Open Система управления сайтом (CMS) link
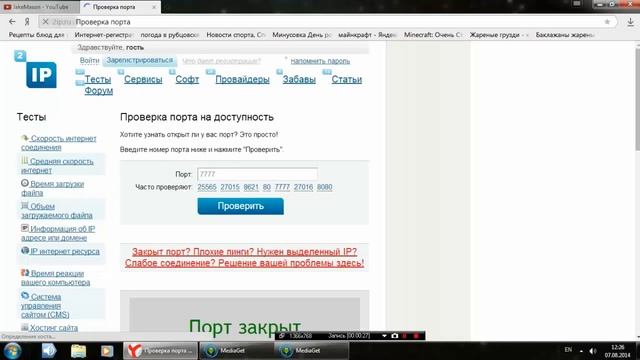 (45, 305)
